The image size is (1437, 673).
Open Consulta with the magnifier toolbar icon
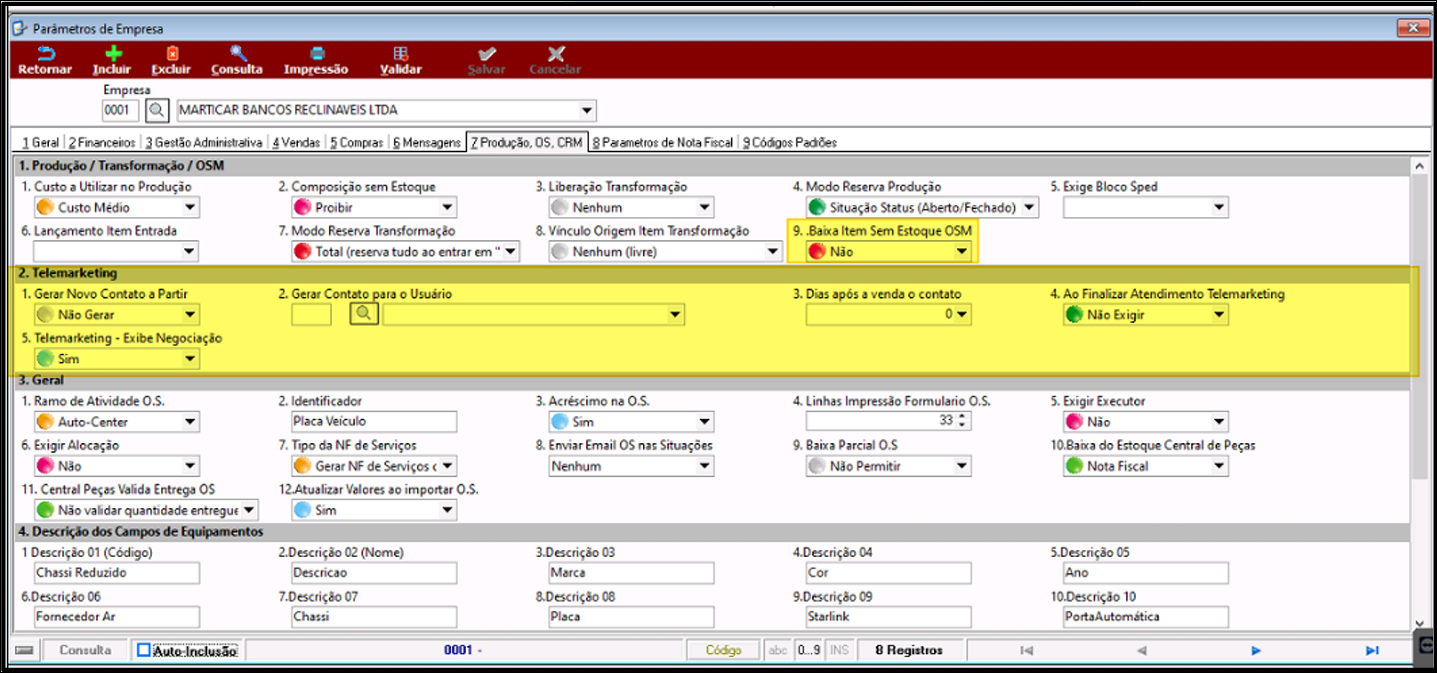(237, 54)
